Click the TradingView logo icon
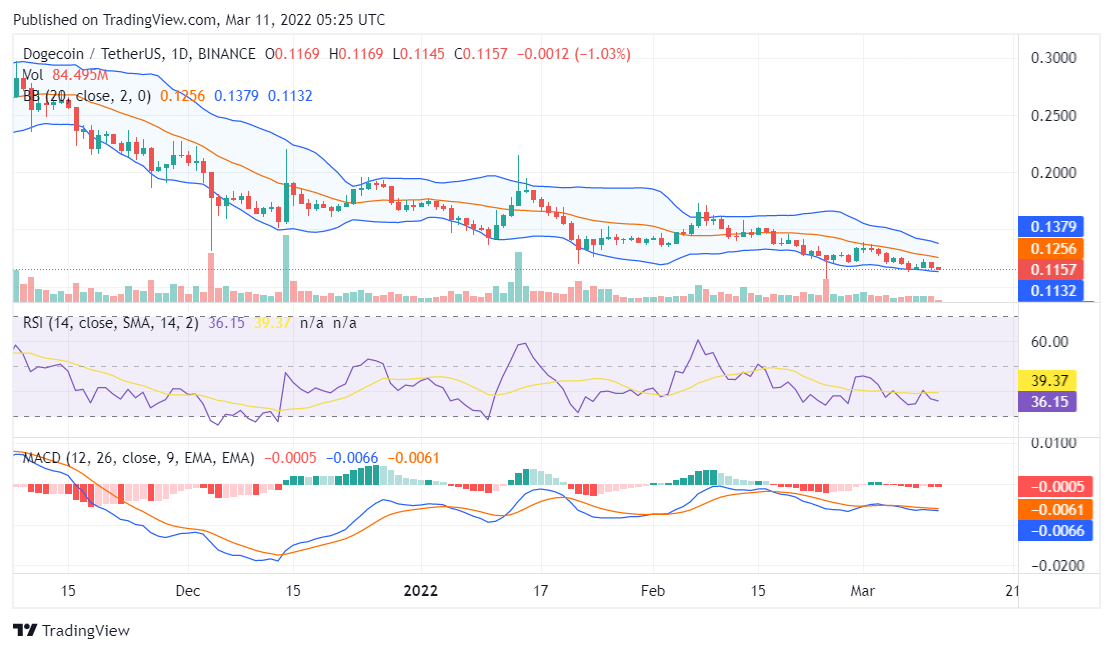Viewport: 1113px width, 652px height. pyautogui.click(x=24, y=631)
